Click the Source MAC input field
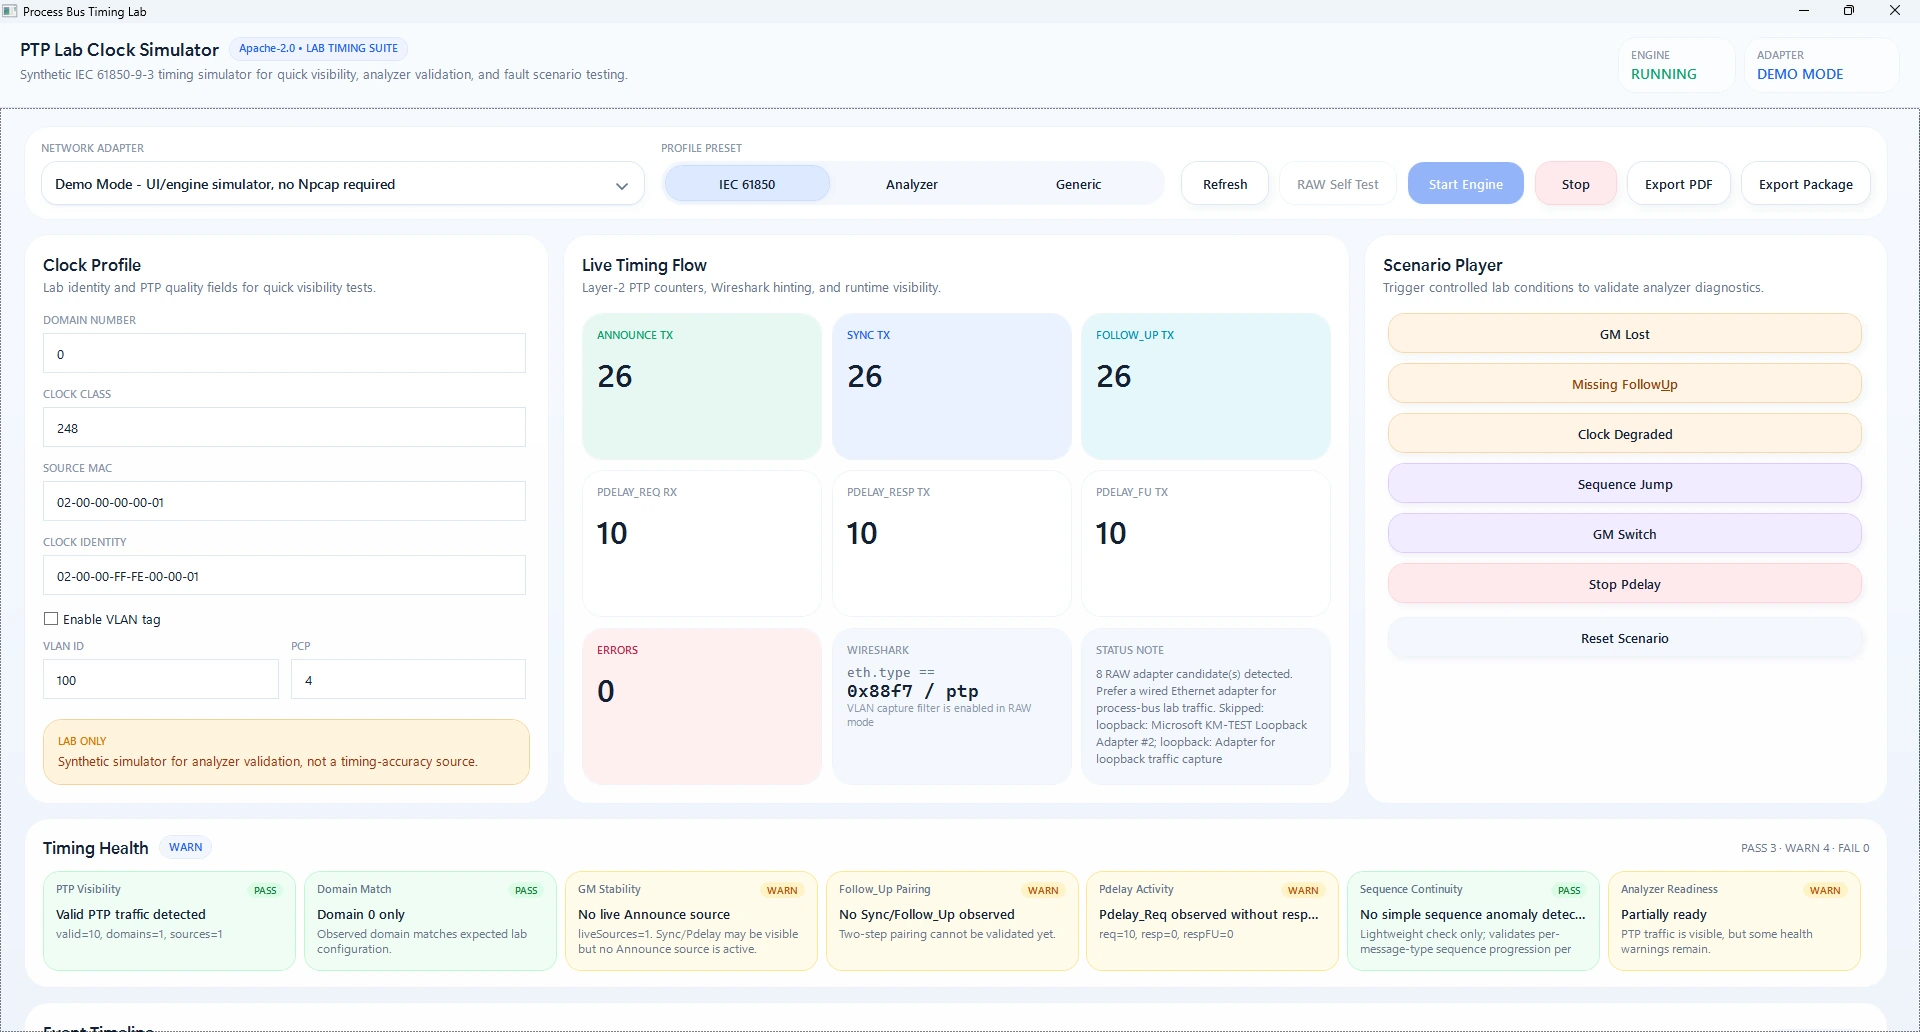The height and width of the screenshot is (1032, 1920). click(x=284, y=502)
